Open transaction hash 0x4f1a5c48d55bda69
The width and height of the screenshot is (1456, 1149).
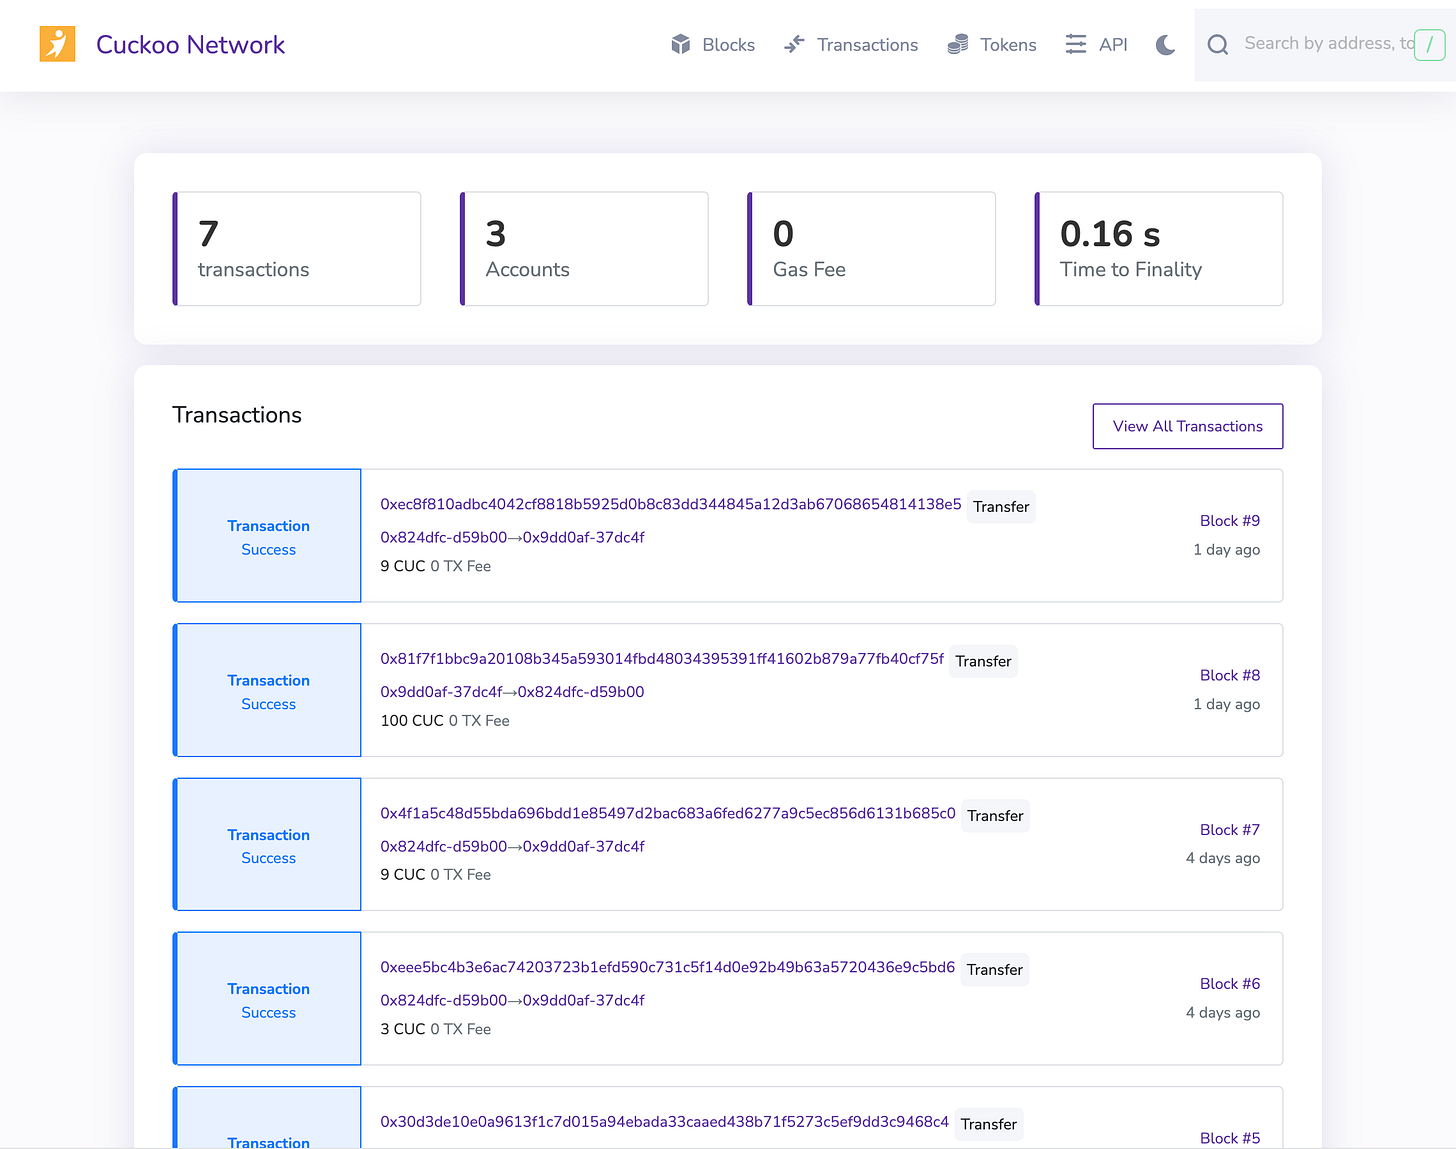tap(668, 813)
